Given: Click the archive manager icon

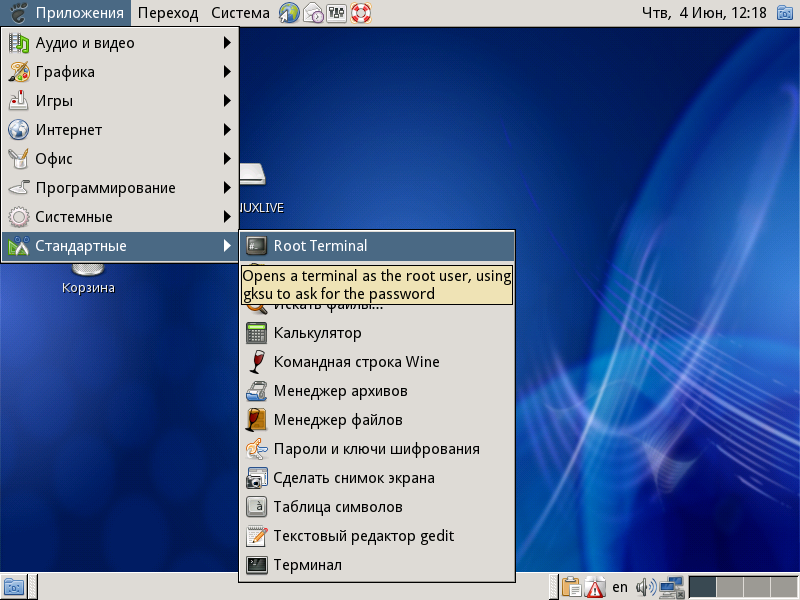Looking at the screenshot, I should point(257,391).
